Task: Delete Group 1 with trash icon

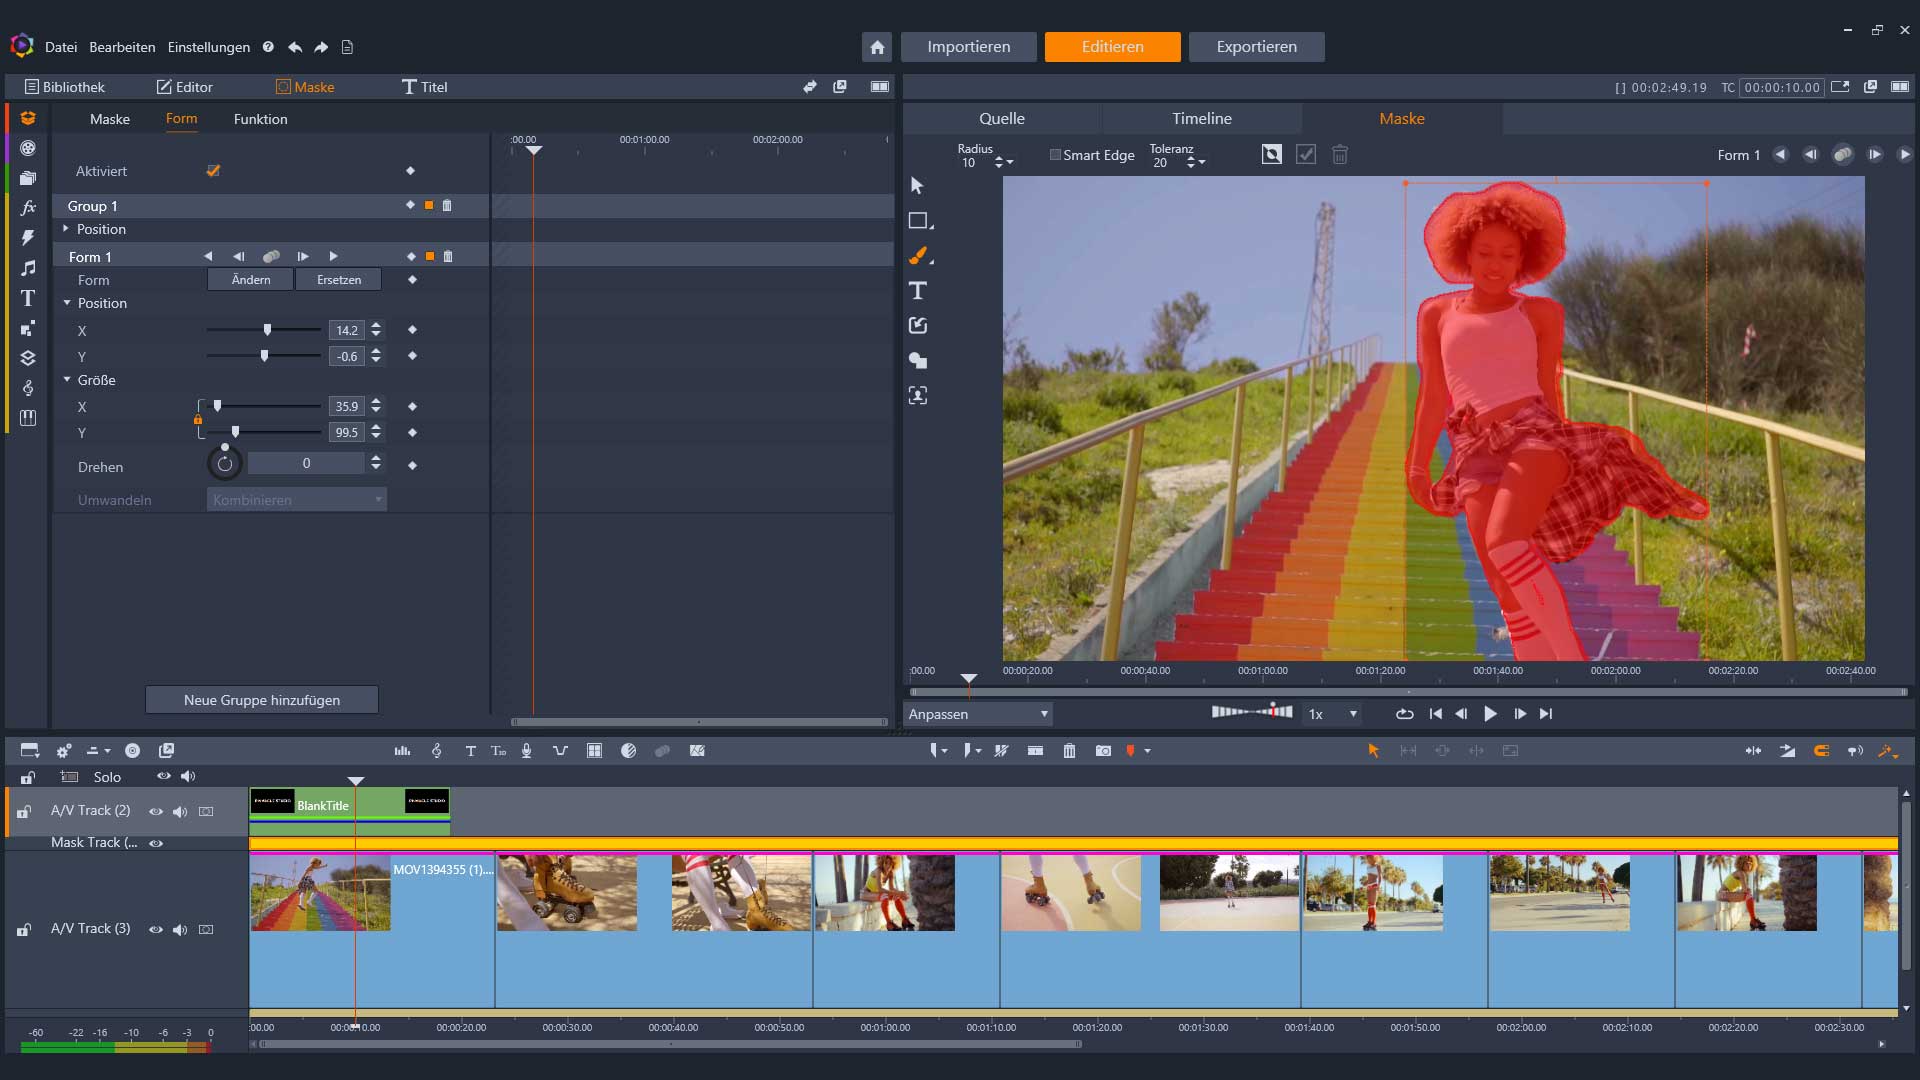Action: click(447, 206)
